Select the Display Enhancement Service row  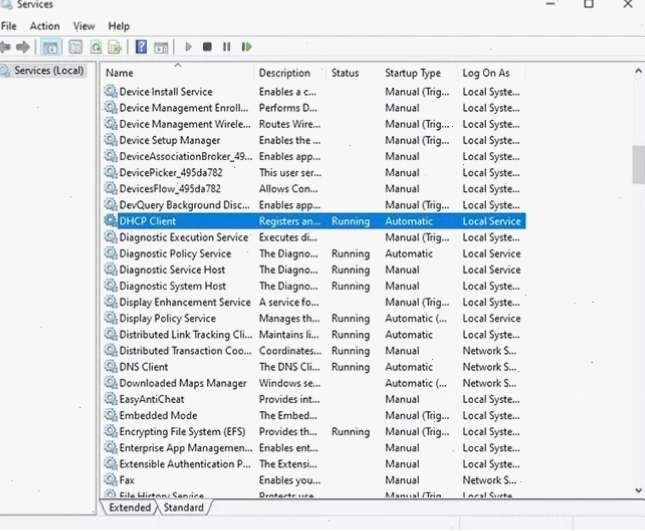tap(315, 302)
